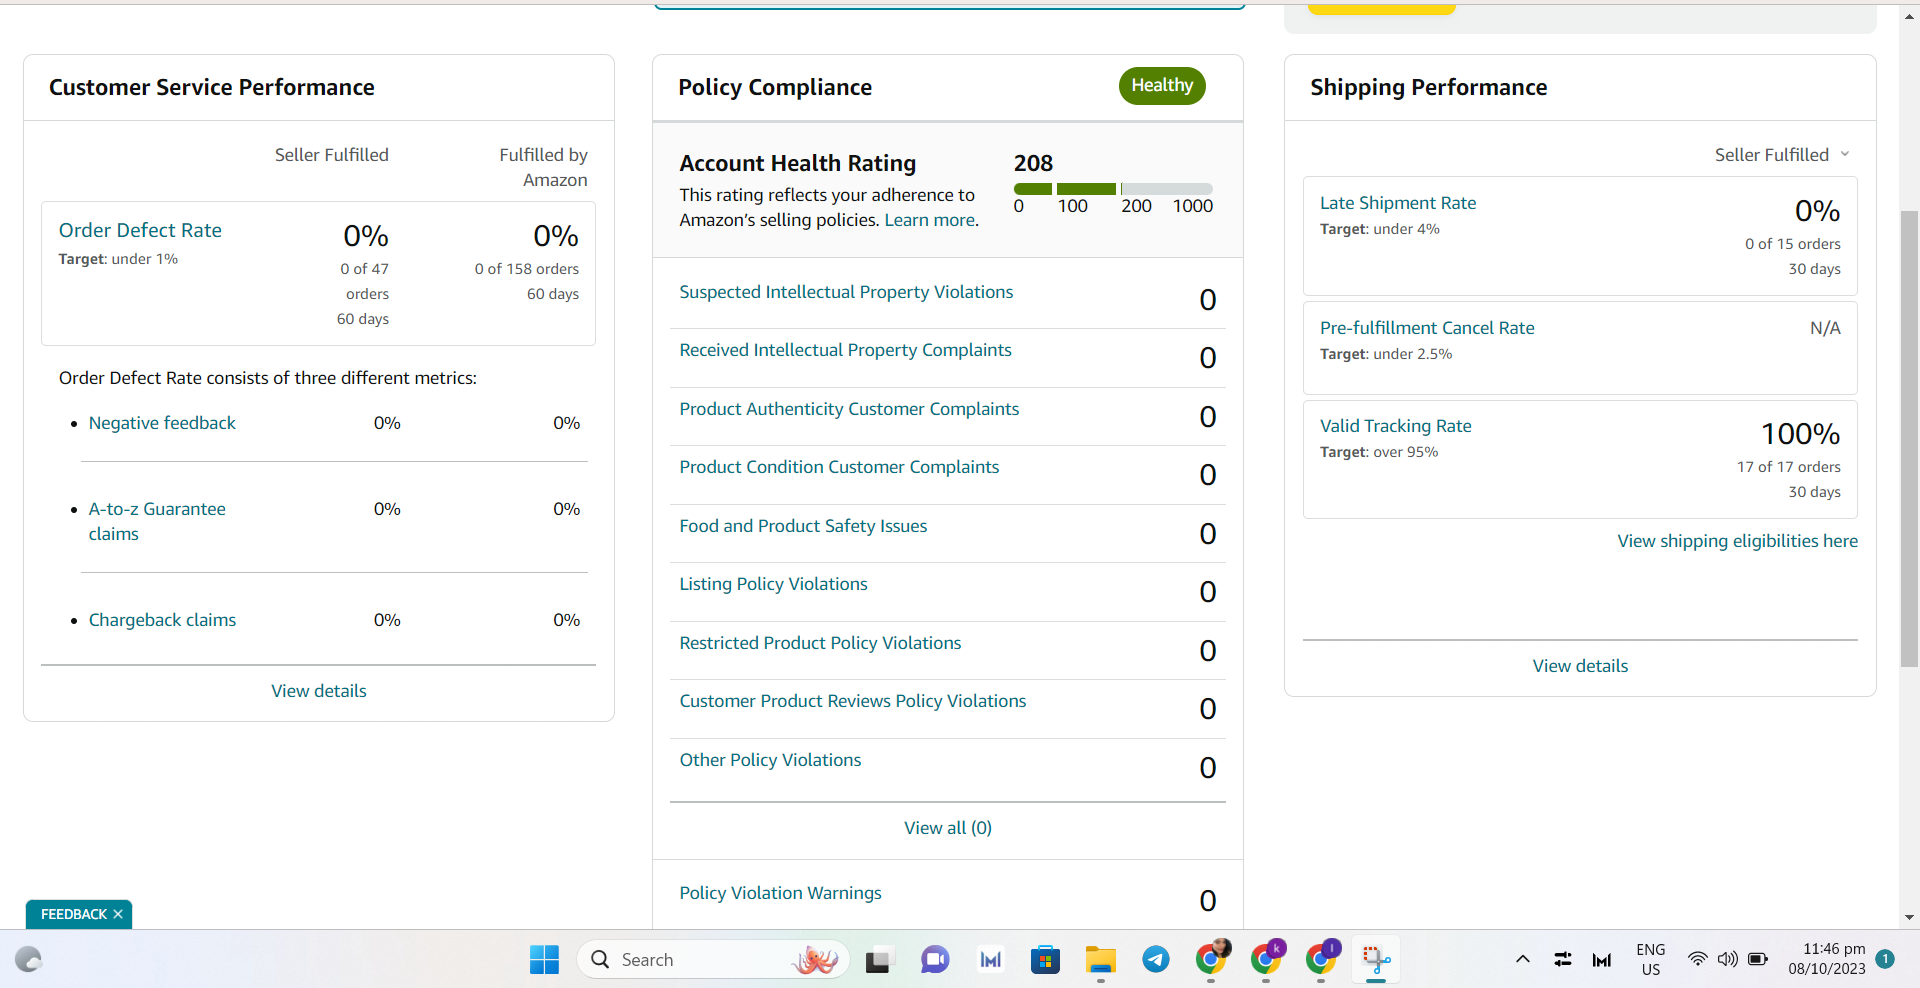Open the ENG US language switcher
This screenshot has width=1920, height=988.
coord(1651,960)
